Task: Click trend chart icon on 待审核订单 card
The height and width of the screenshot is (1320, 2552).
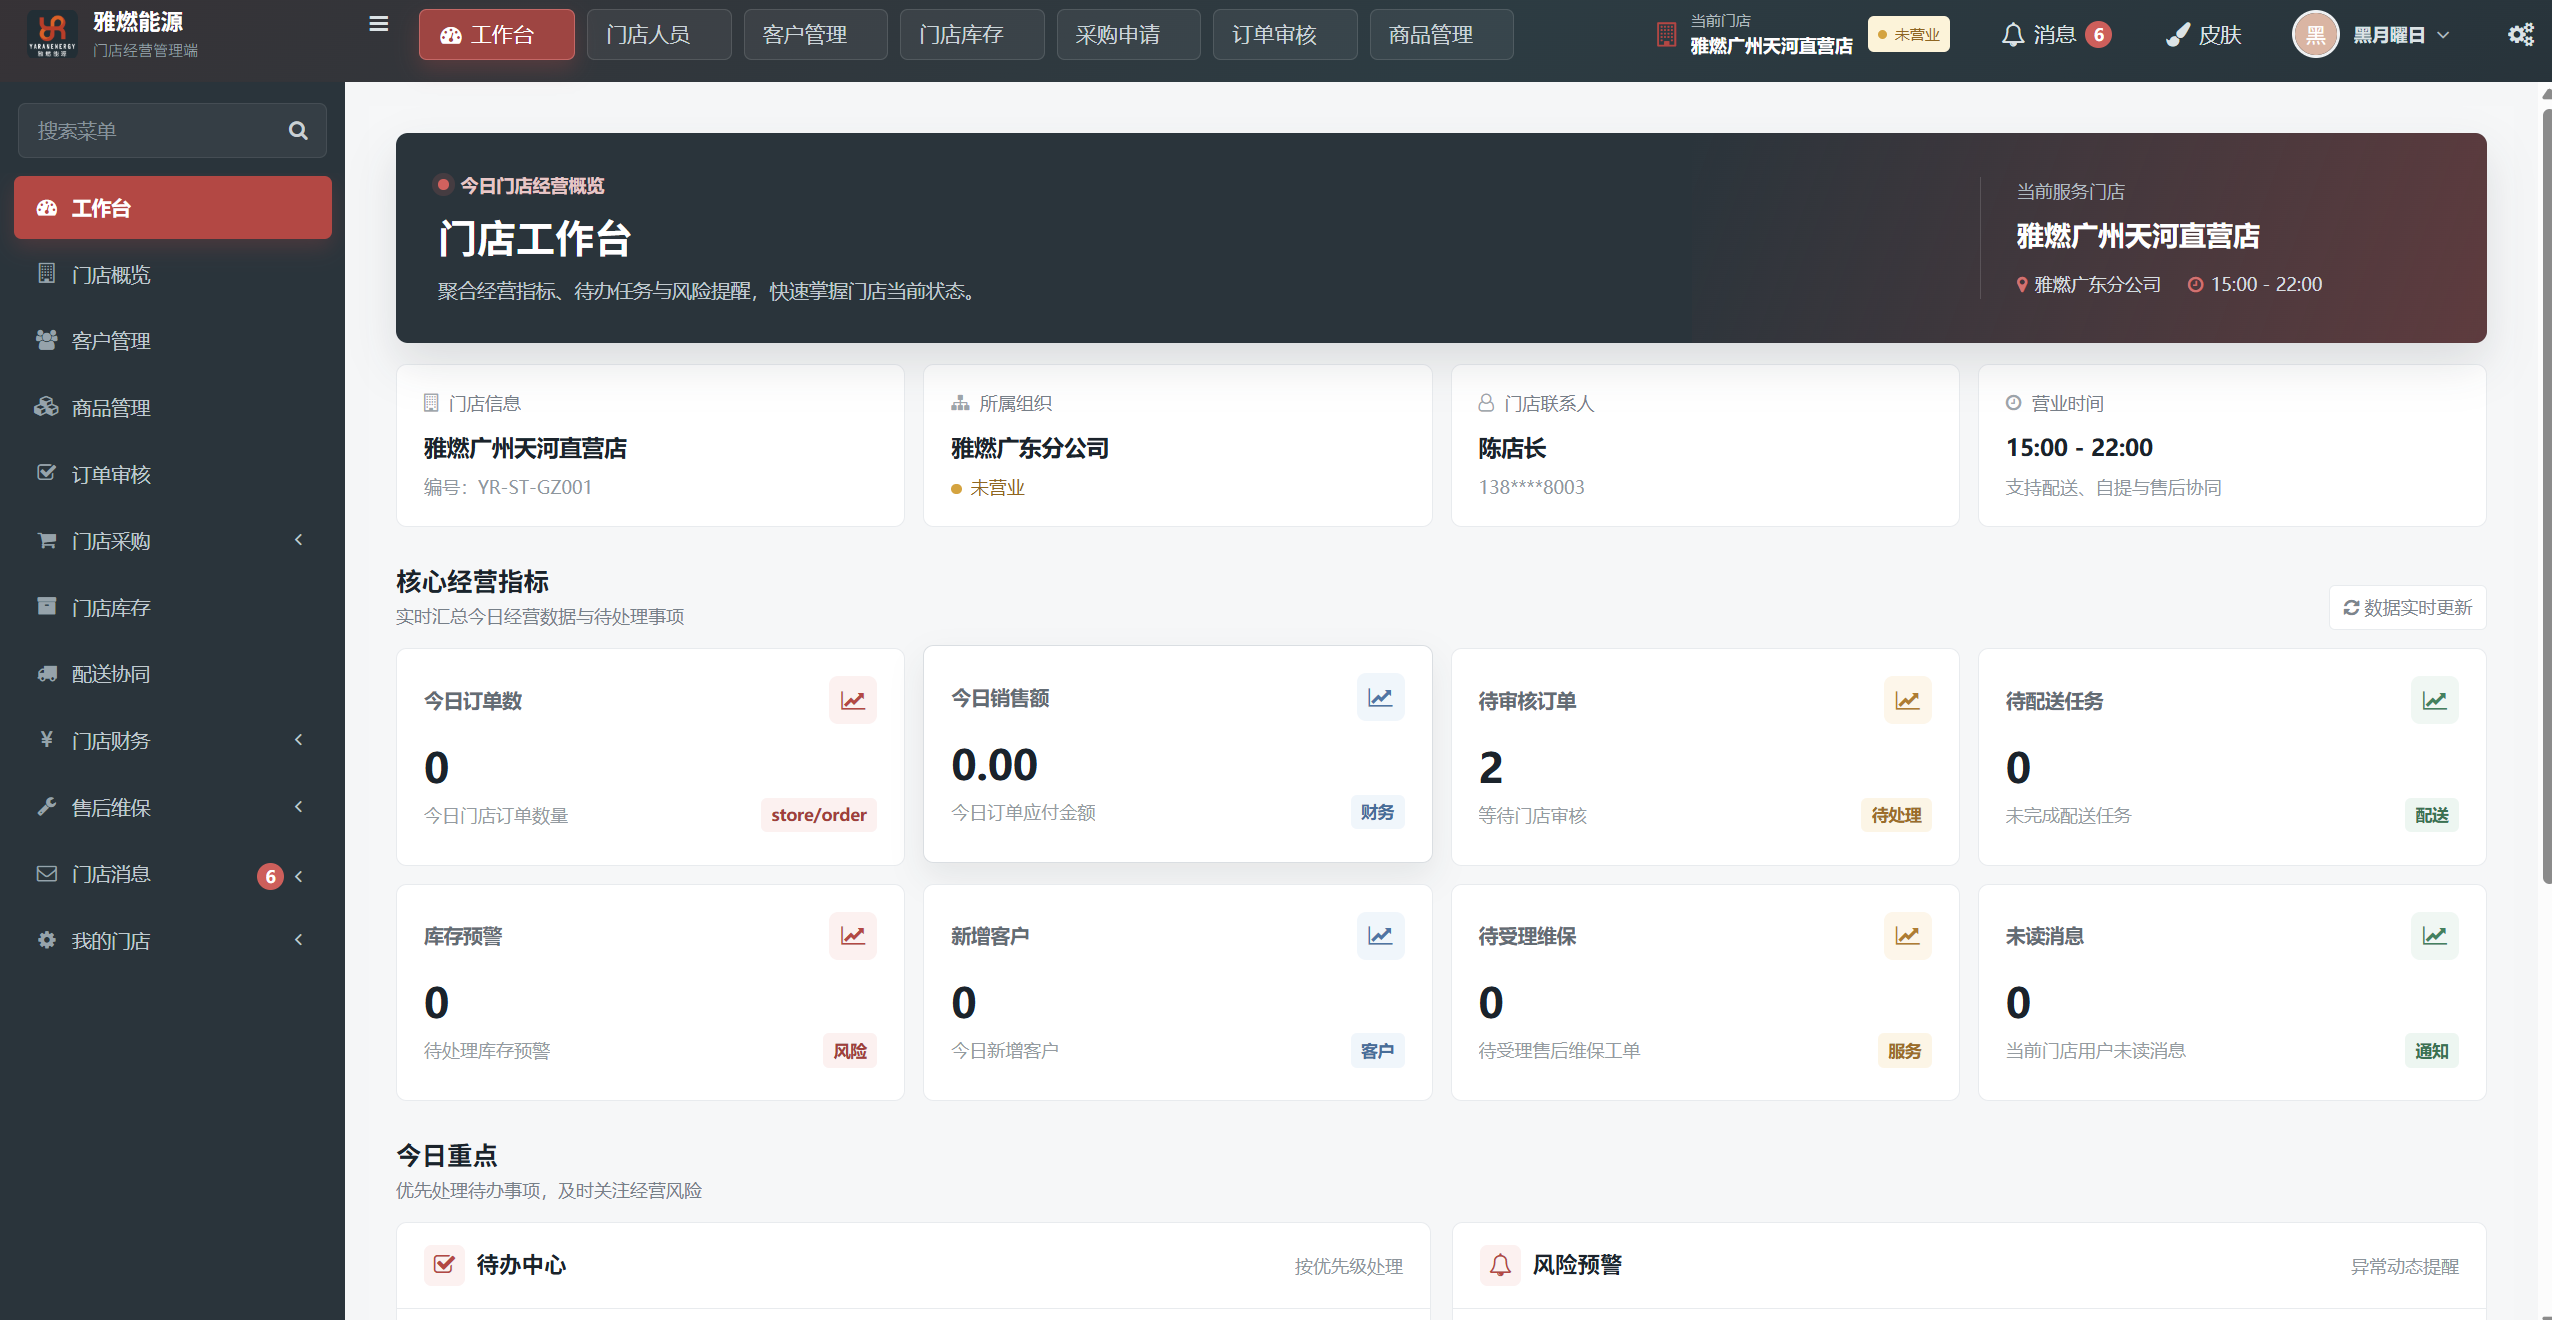Action: click(1907, 700)
